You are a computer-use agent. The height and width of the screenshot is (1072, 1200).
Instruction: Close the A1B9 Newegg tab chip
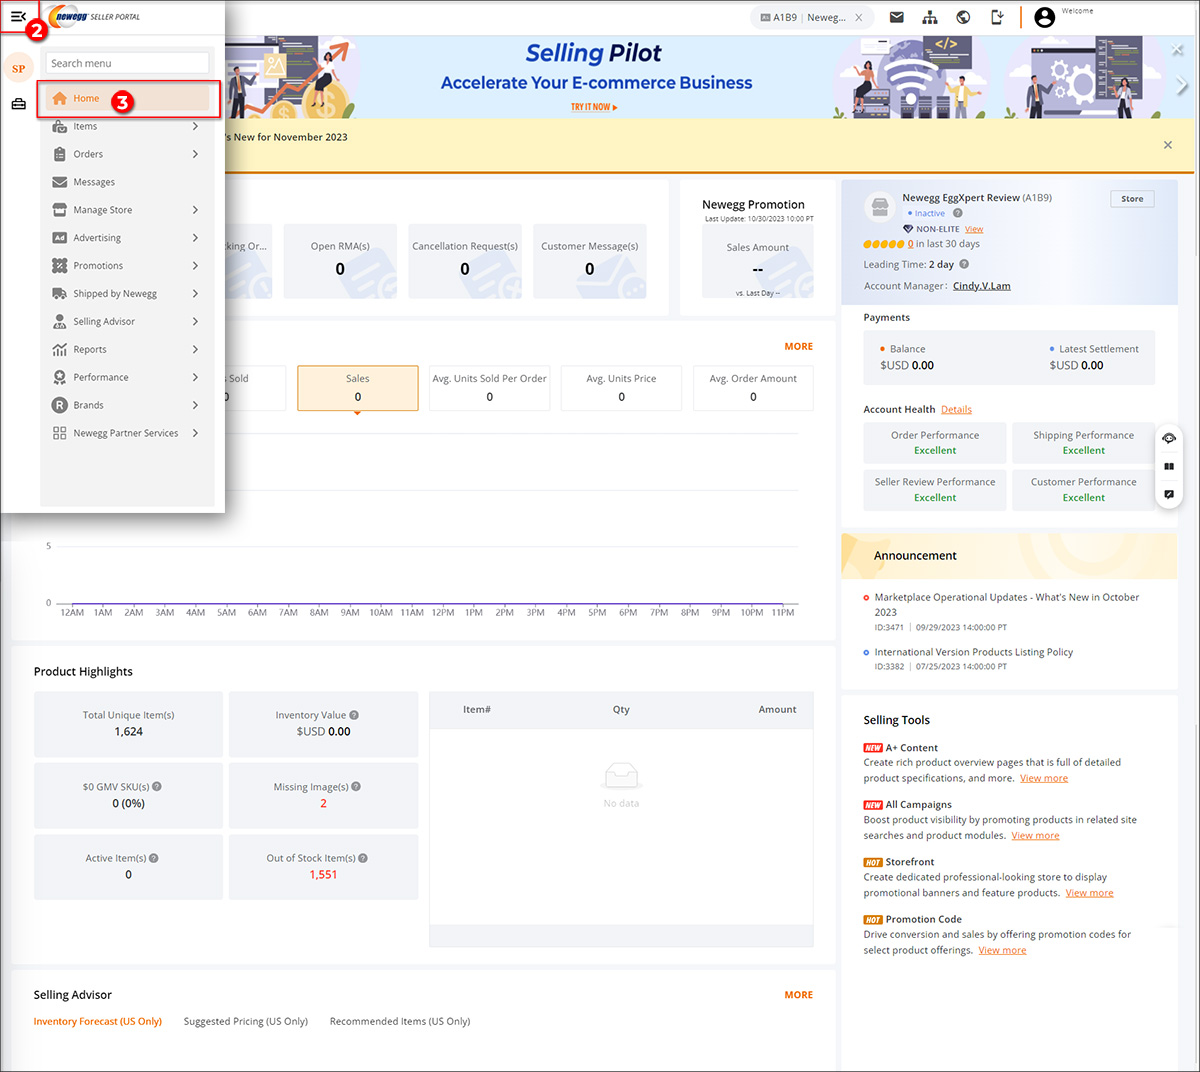[858, 17]
